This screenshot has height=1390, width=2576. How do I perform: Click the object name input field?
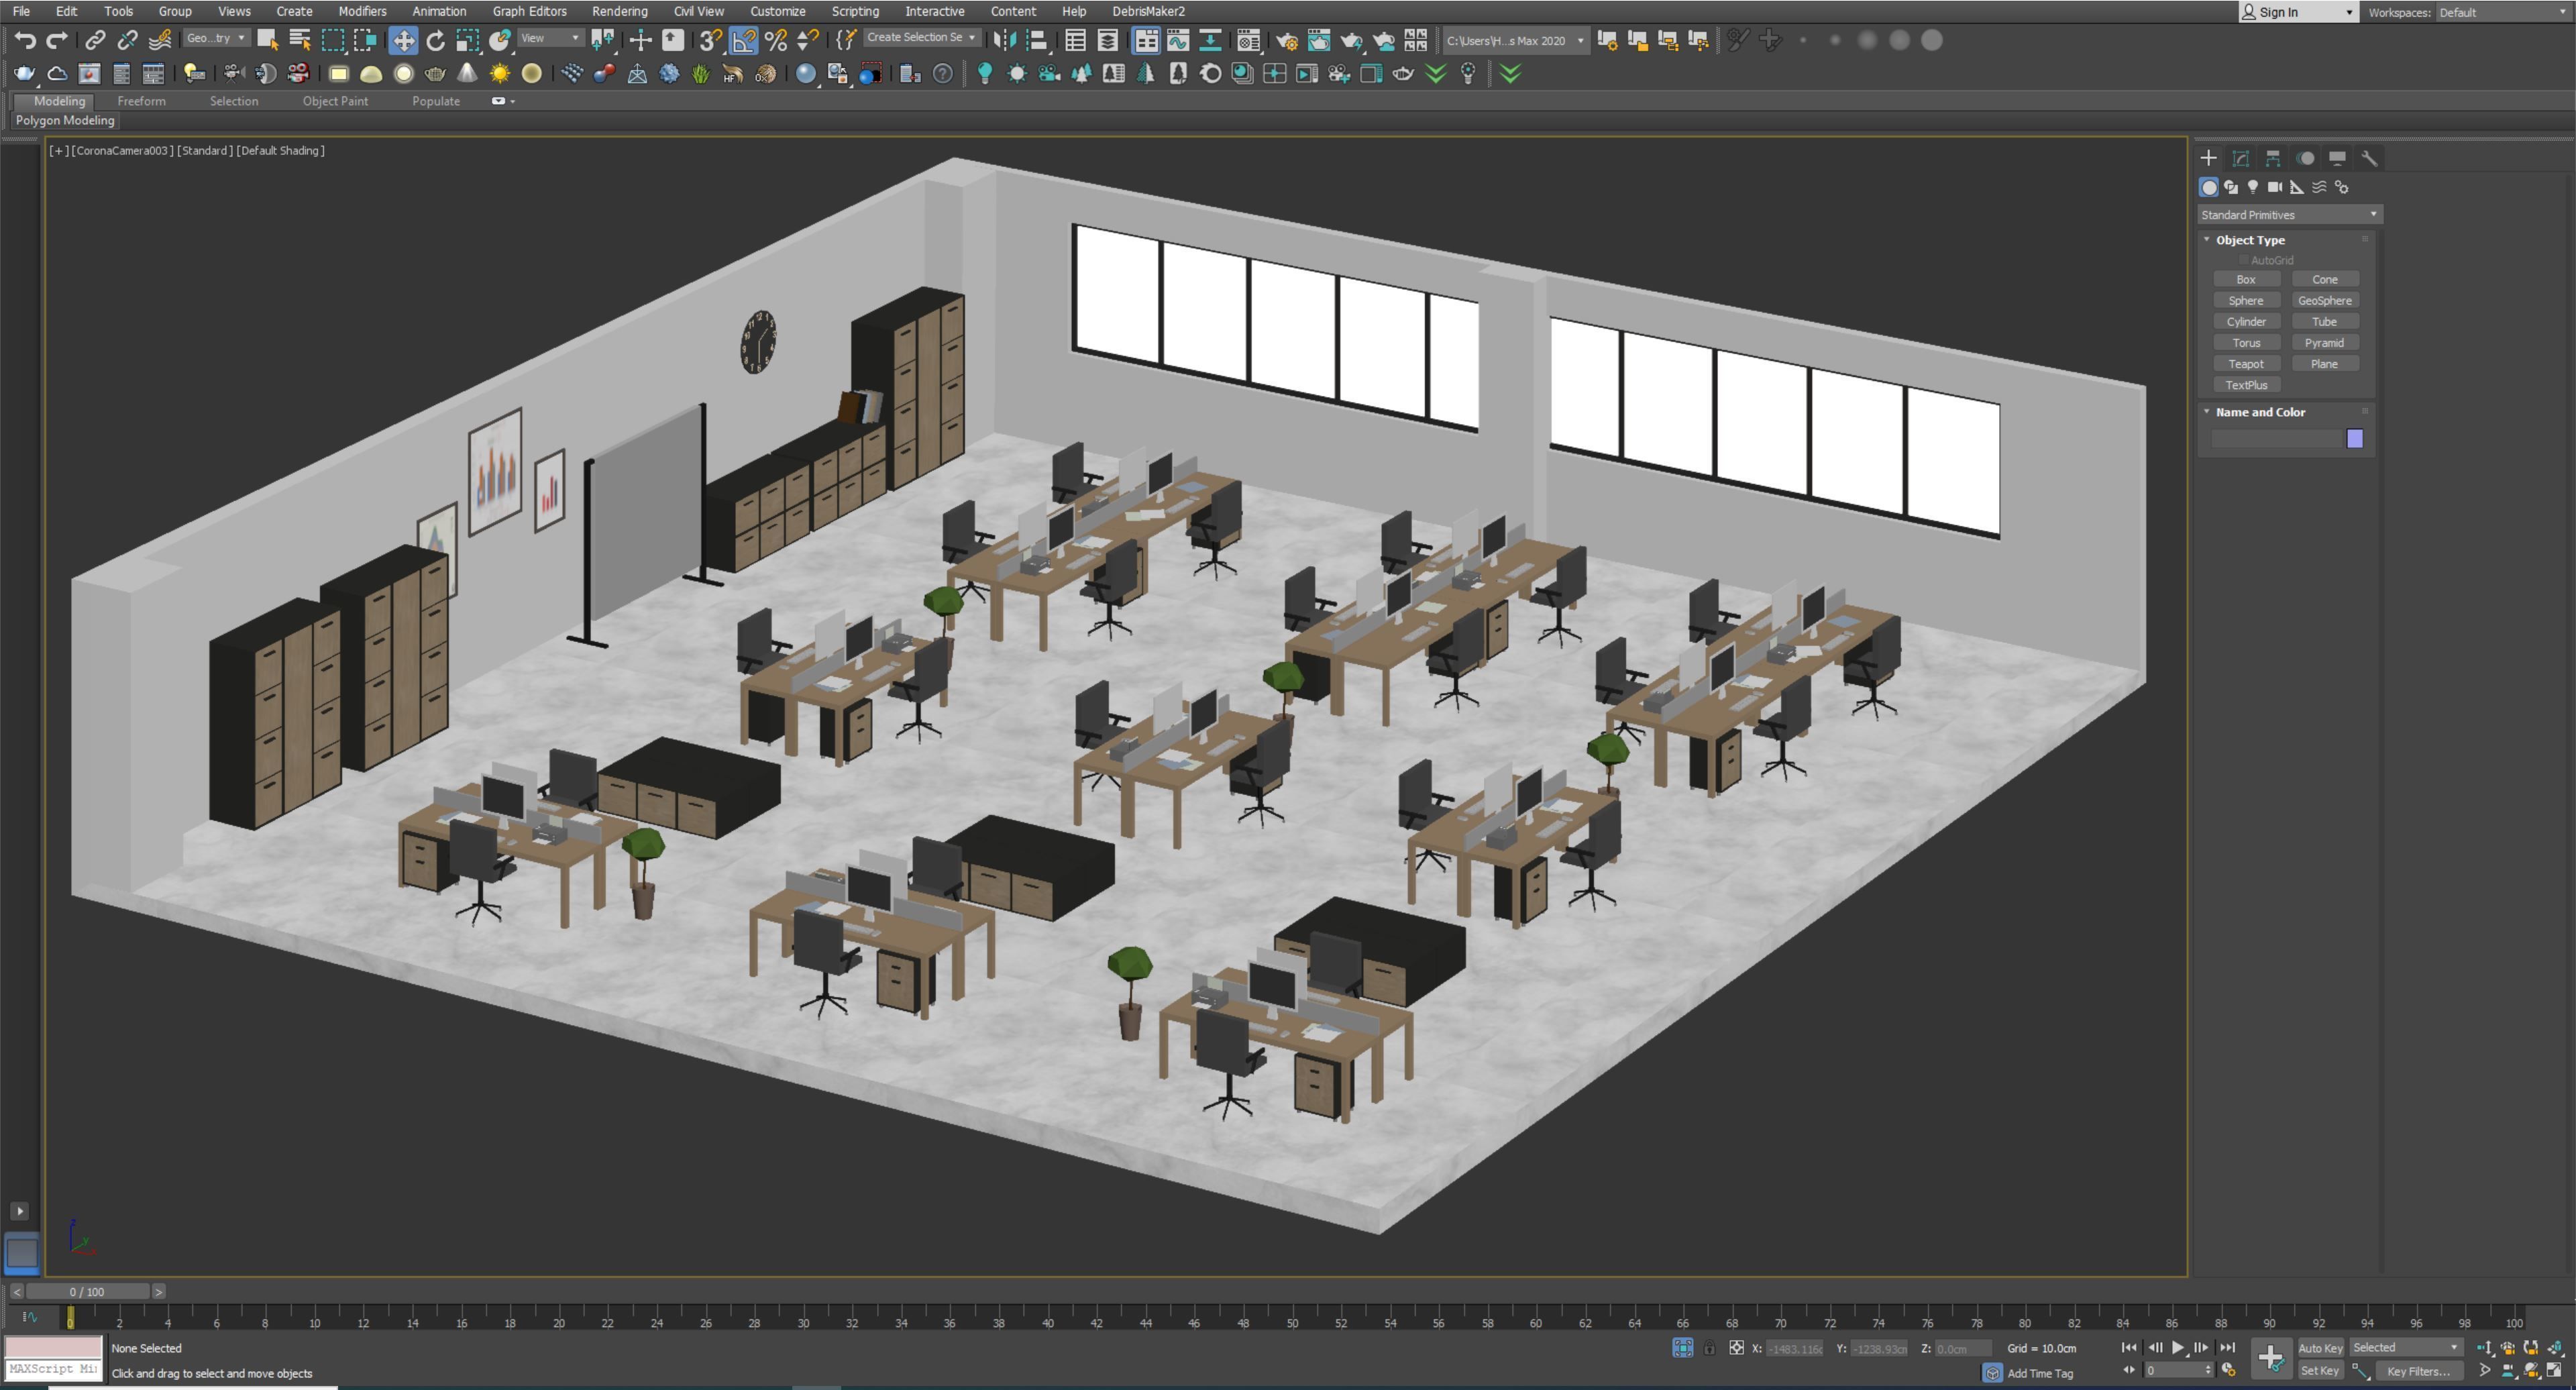(x=2277, y=438)
